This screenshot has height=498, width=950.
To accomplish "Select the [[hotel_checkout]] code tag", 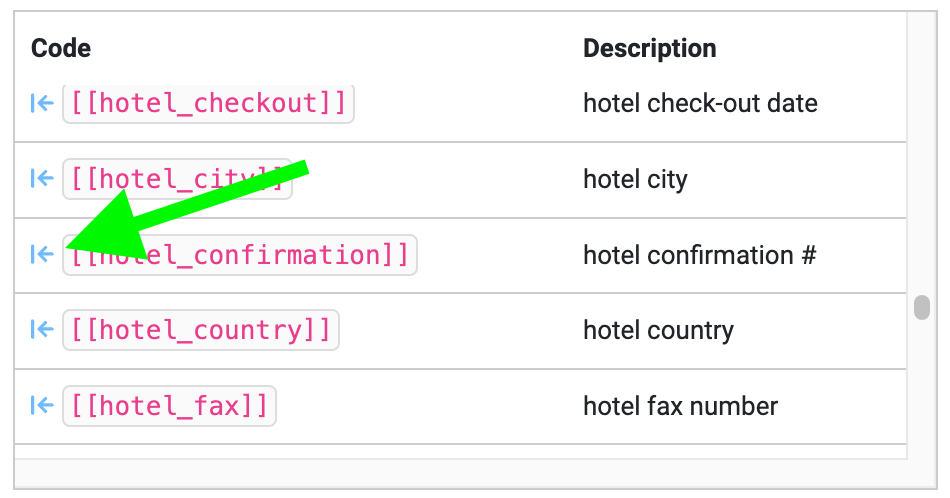I will [x=208, y=104].
